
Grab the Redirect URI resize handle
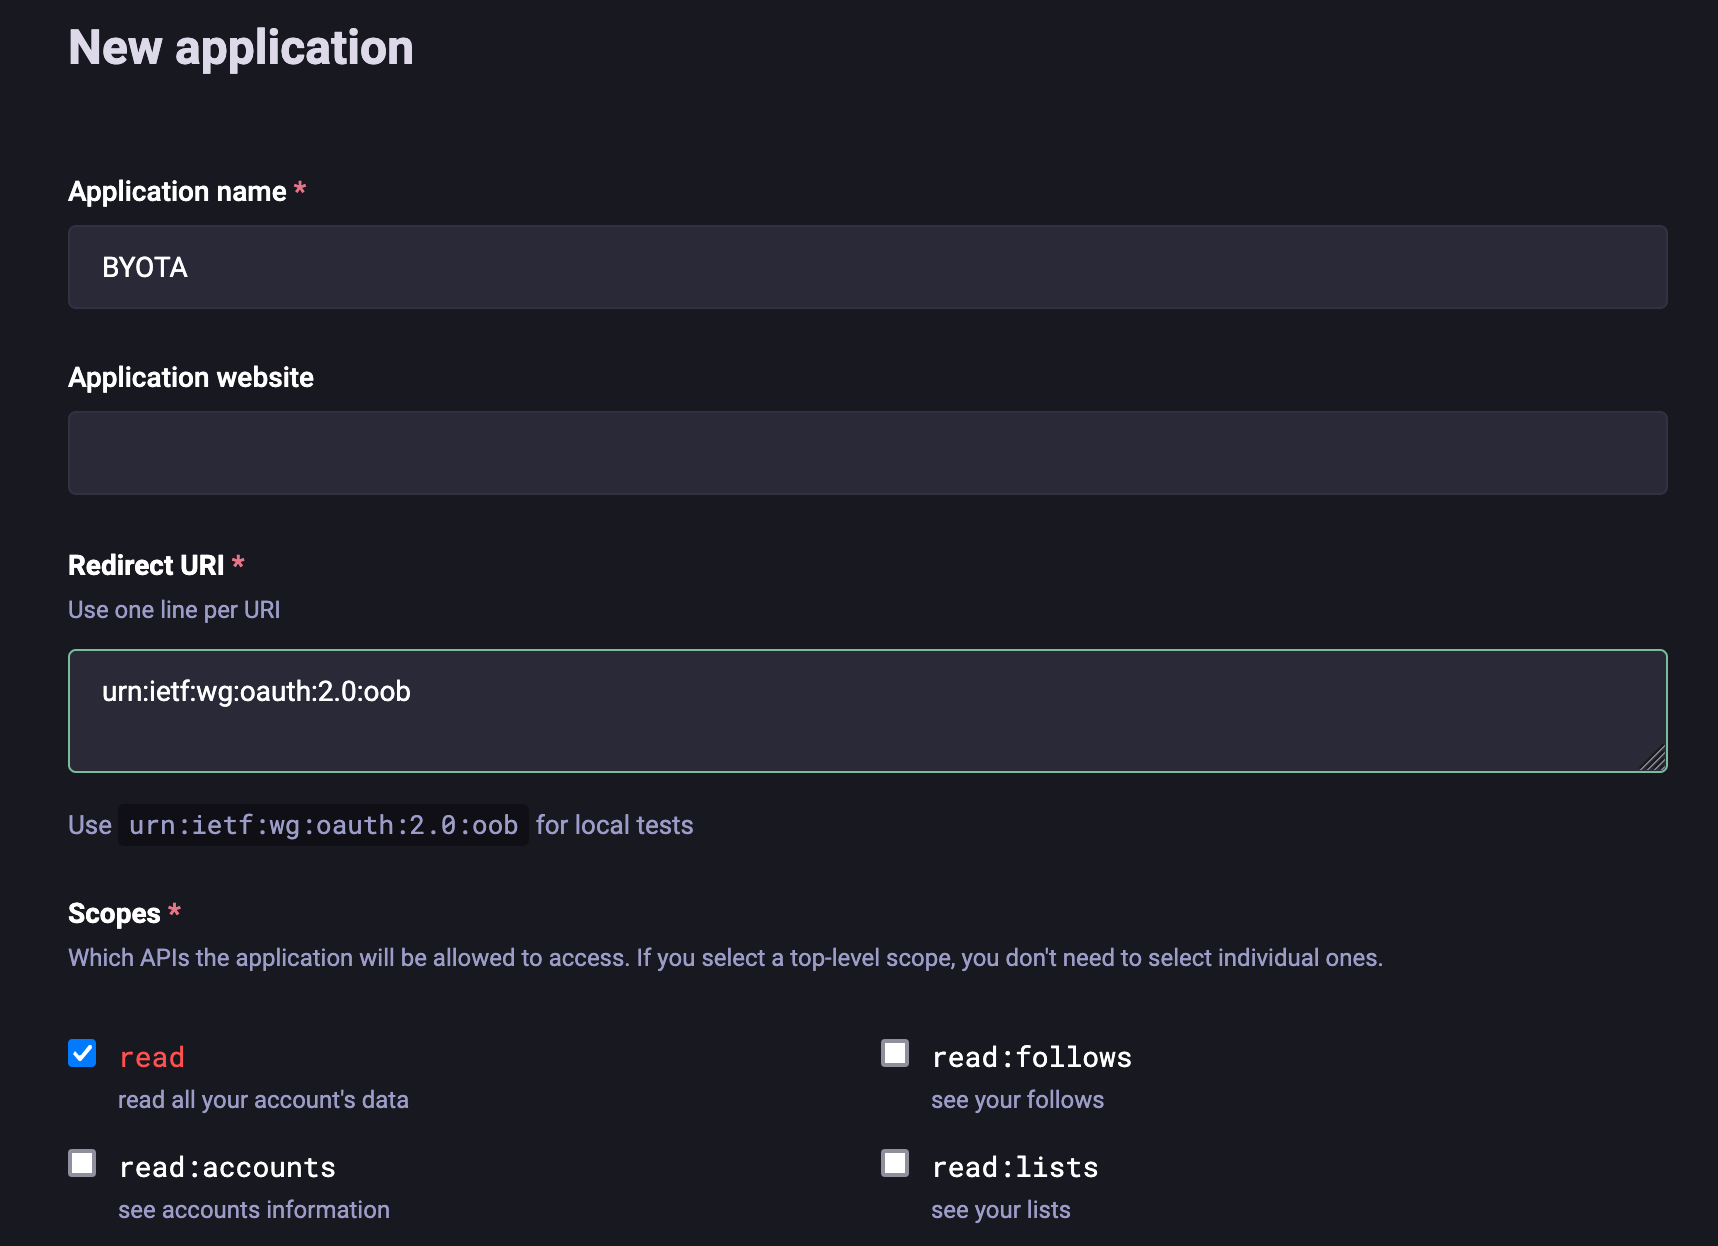click(x=1654, y=759)
